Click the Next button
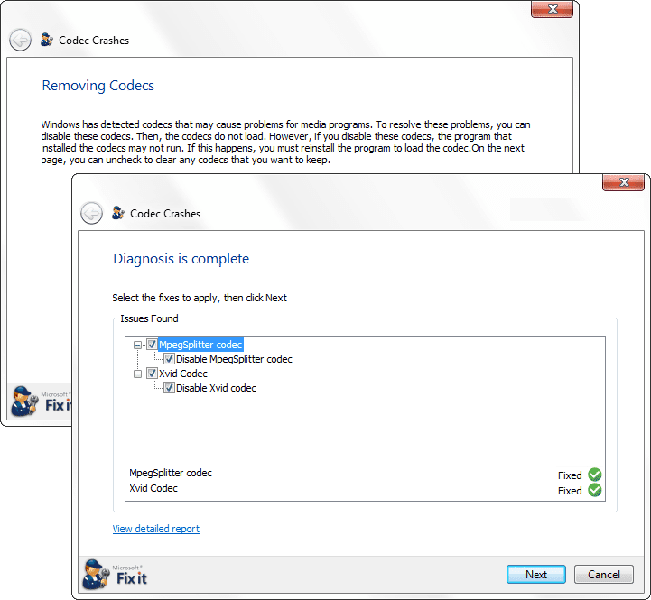Image resolution: width=651 pixels, height=600 pixels. coord(536,574)
